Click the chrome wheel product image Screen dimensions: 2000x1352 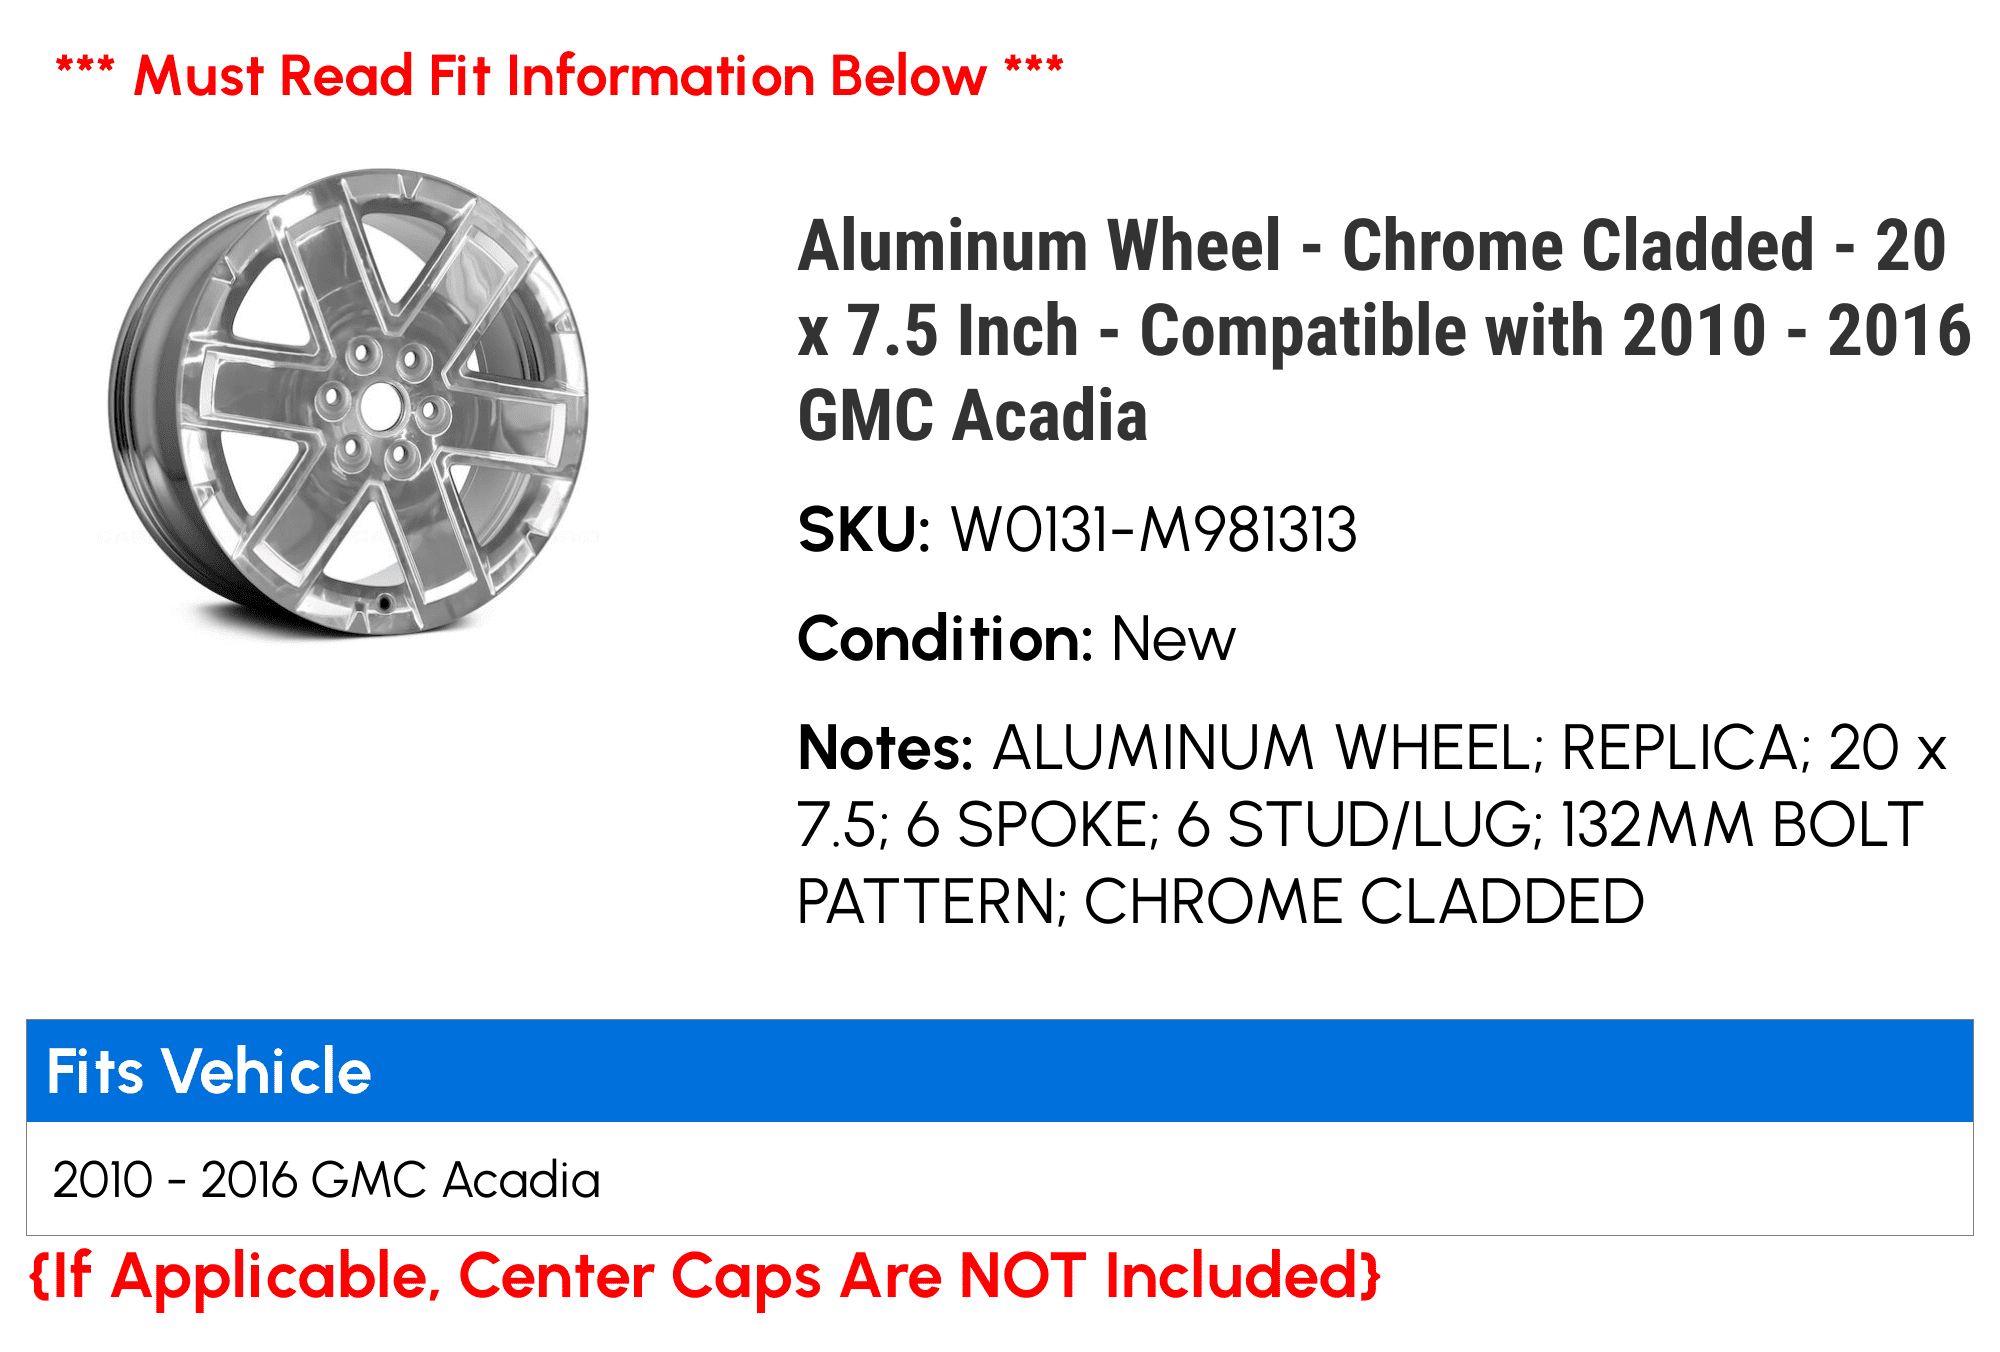coord(349,401)
